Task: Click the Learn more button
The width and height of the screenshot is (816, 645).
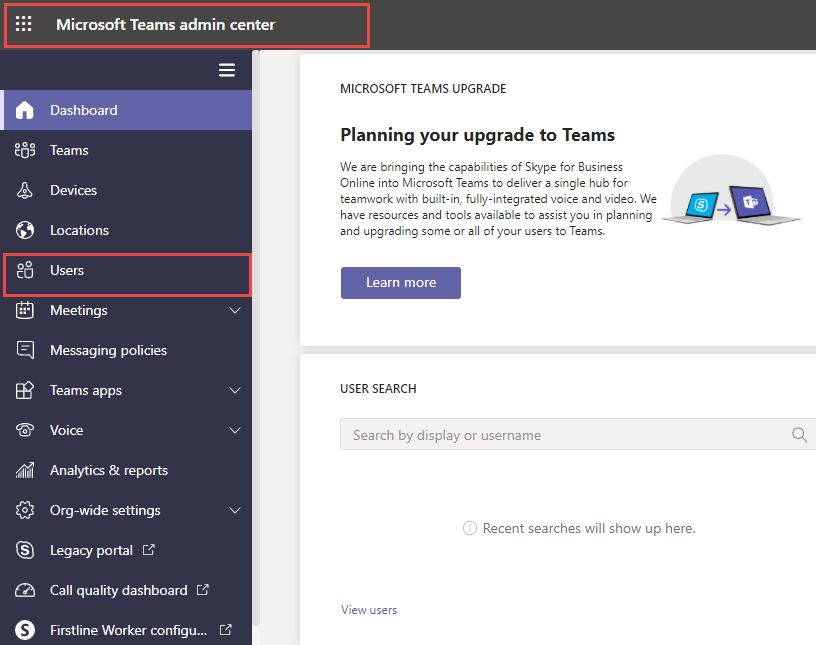Action: (401, 283)
